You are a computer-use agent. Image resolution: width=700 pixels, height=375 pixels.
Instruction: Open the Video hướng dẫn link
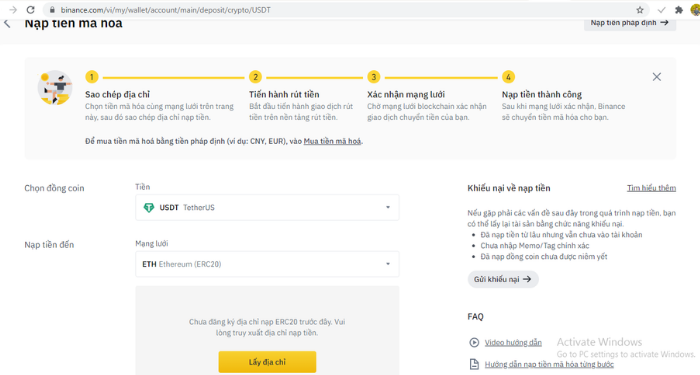pyautogui.click(x=513, y=342)
